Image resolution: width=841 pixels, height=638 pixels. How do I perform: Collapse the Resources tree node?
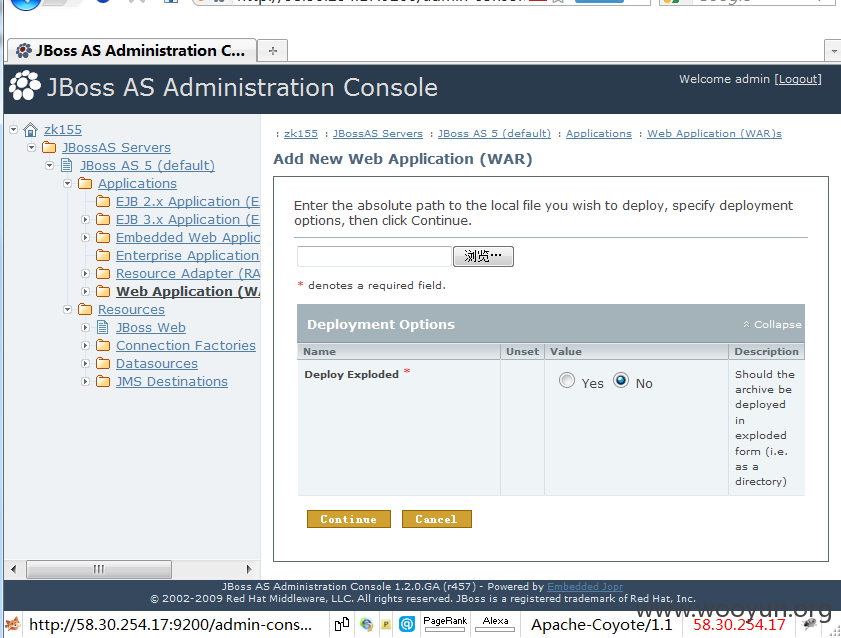(68, 309)
